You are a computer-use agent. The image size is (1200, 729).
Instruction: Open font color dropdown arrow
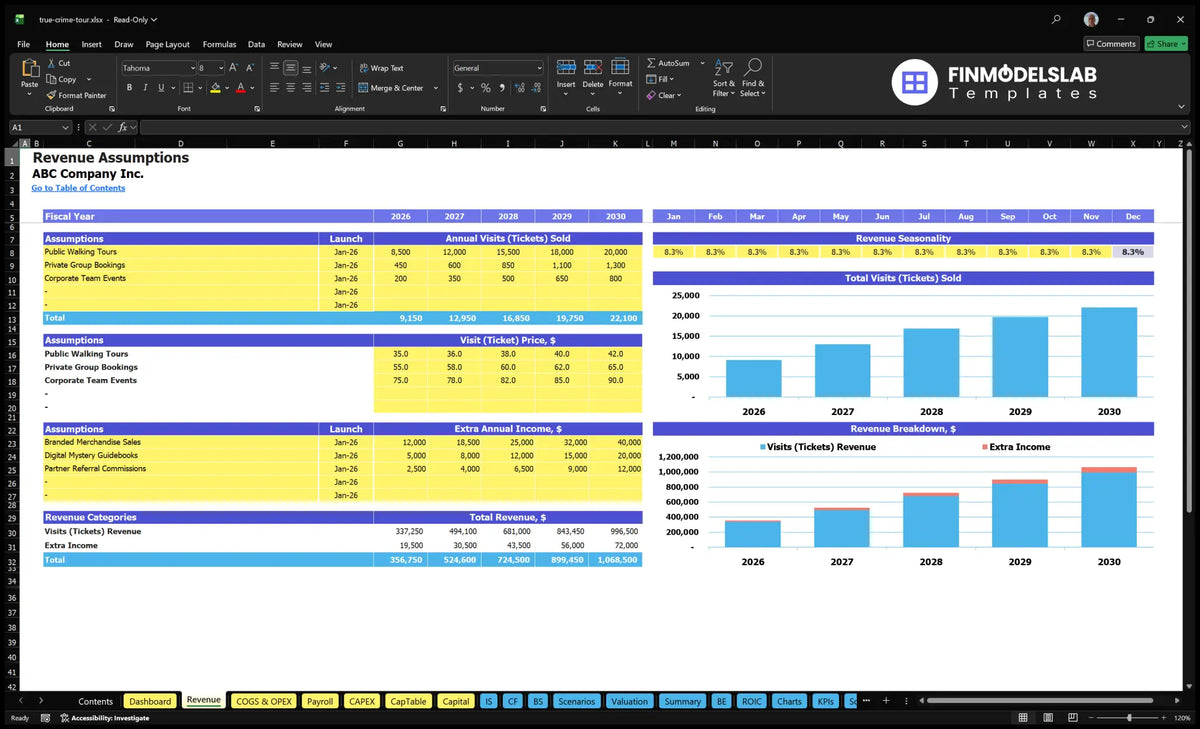click(254, 88)
